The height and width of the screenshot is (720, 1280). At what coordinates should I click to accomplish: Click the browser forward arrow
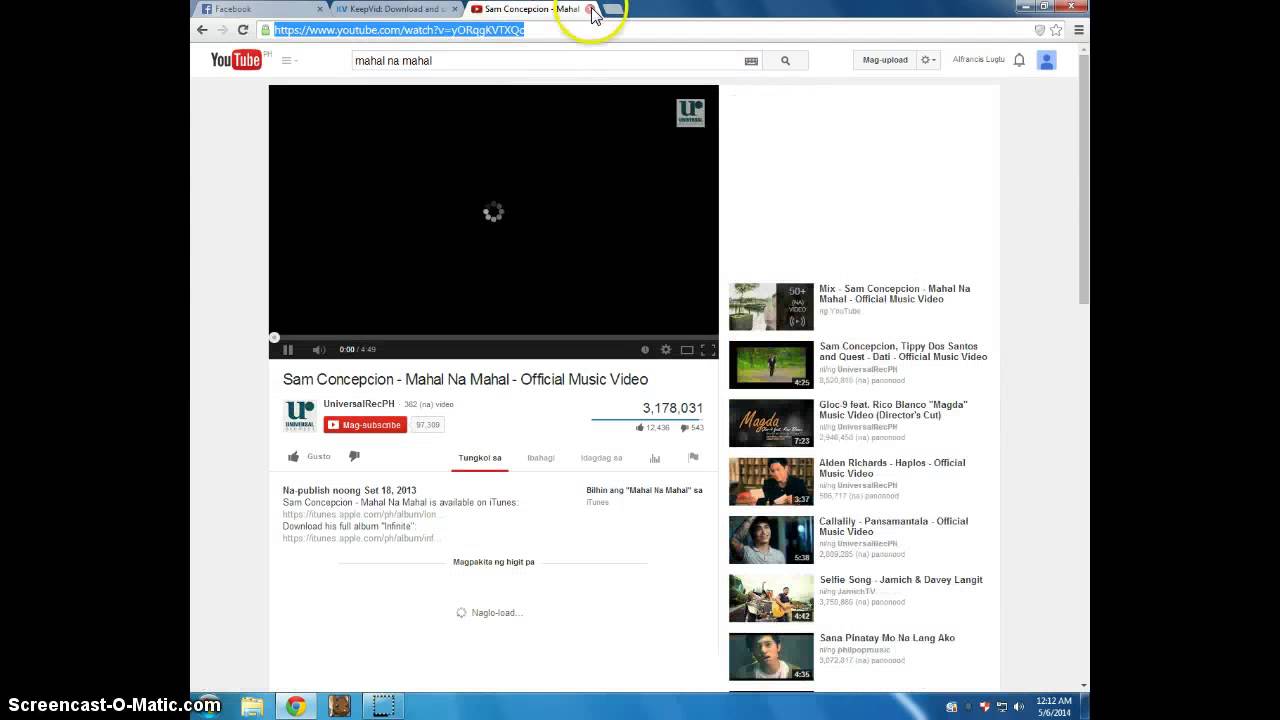point(222,30)
